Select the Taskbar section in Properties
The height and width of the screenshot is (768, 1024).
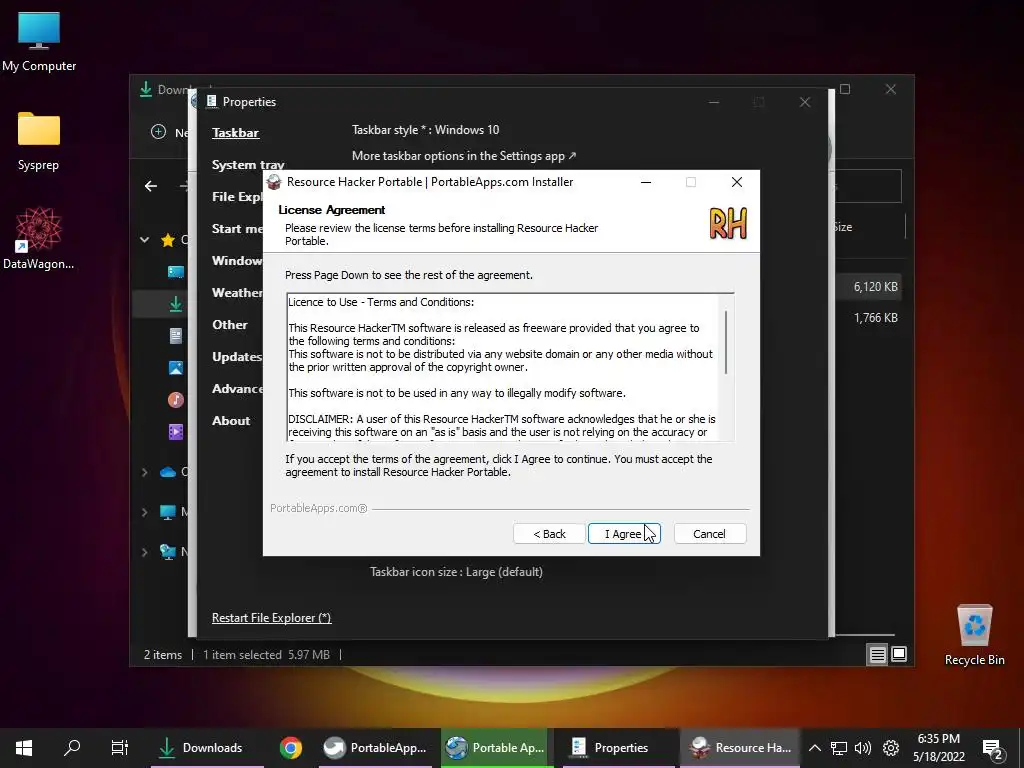pos(235,133)
